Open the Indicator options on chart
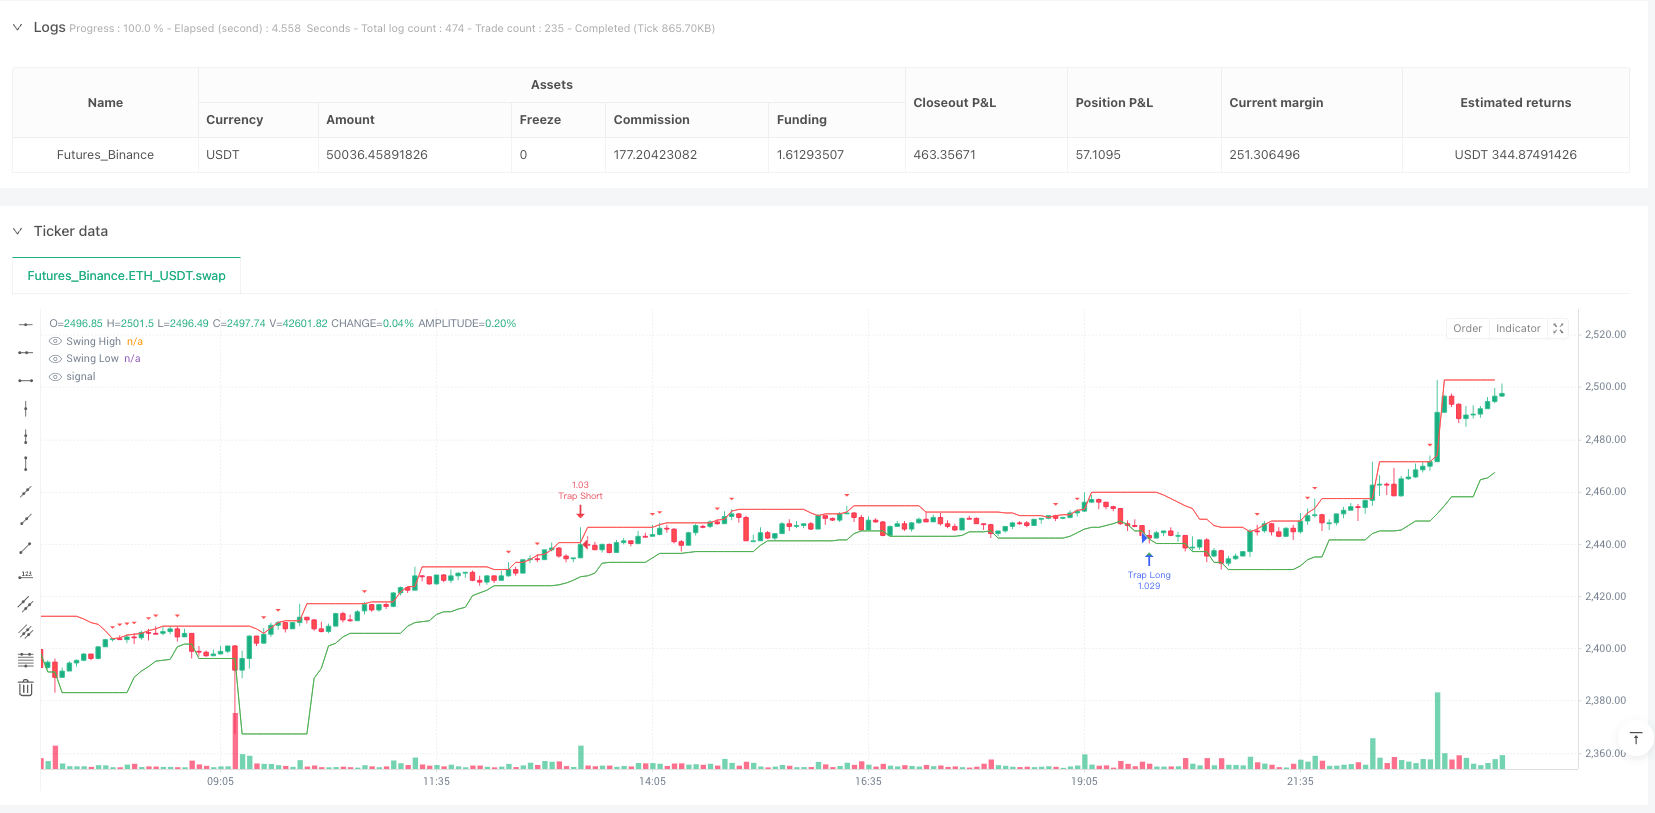This screenshot has width=1655, height=813. pyautogui.click(x=1517, y=328)
